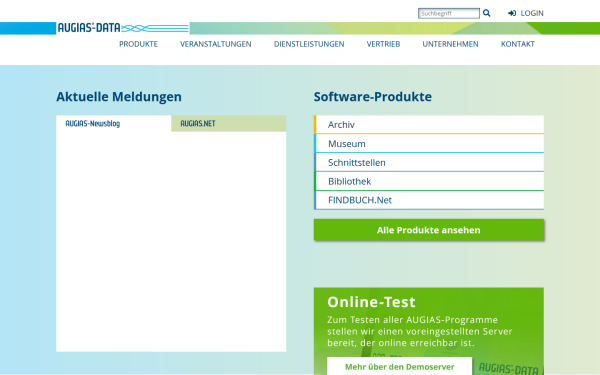
Task: Select the Archiv product entry
Action: [429, 125]
